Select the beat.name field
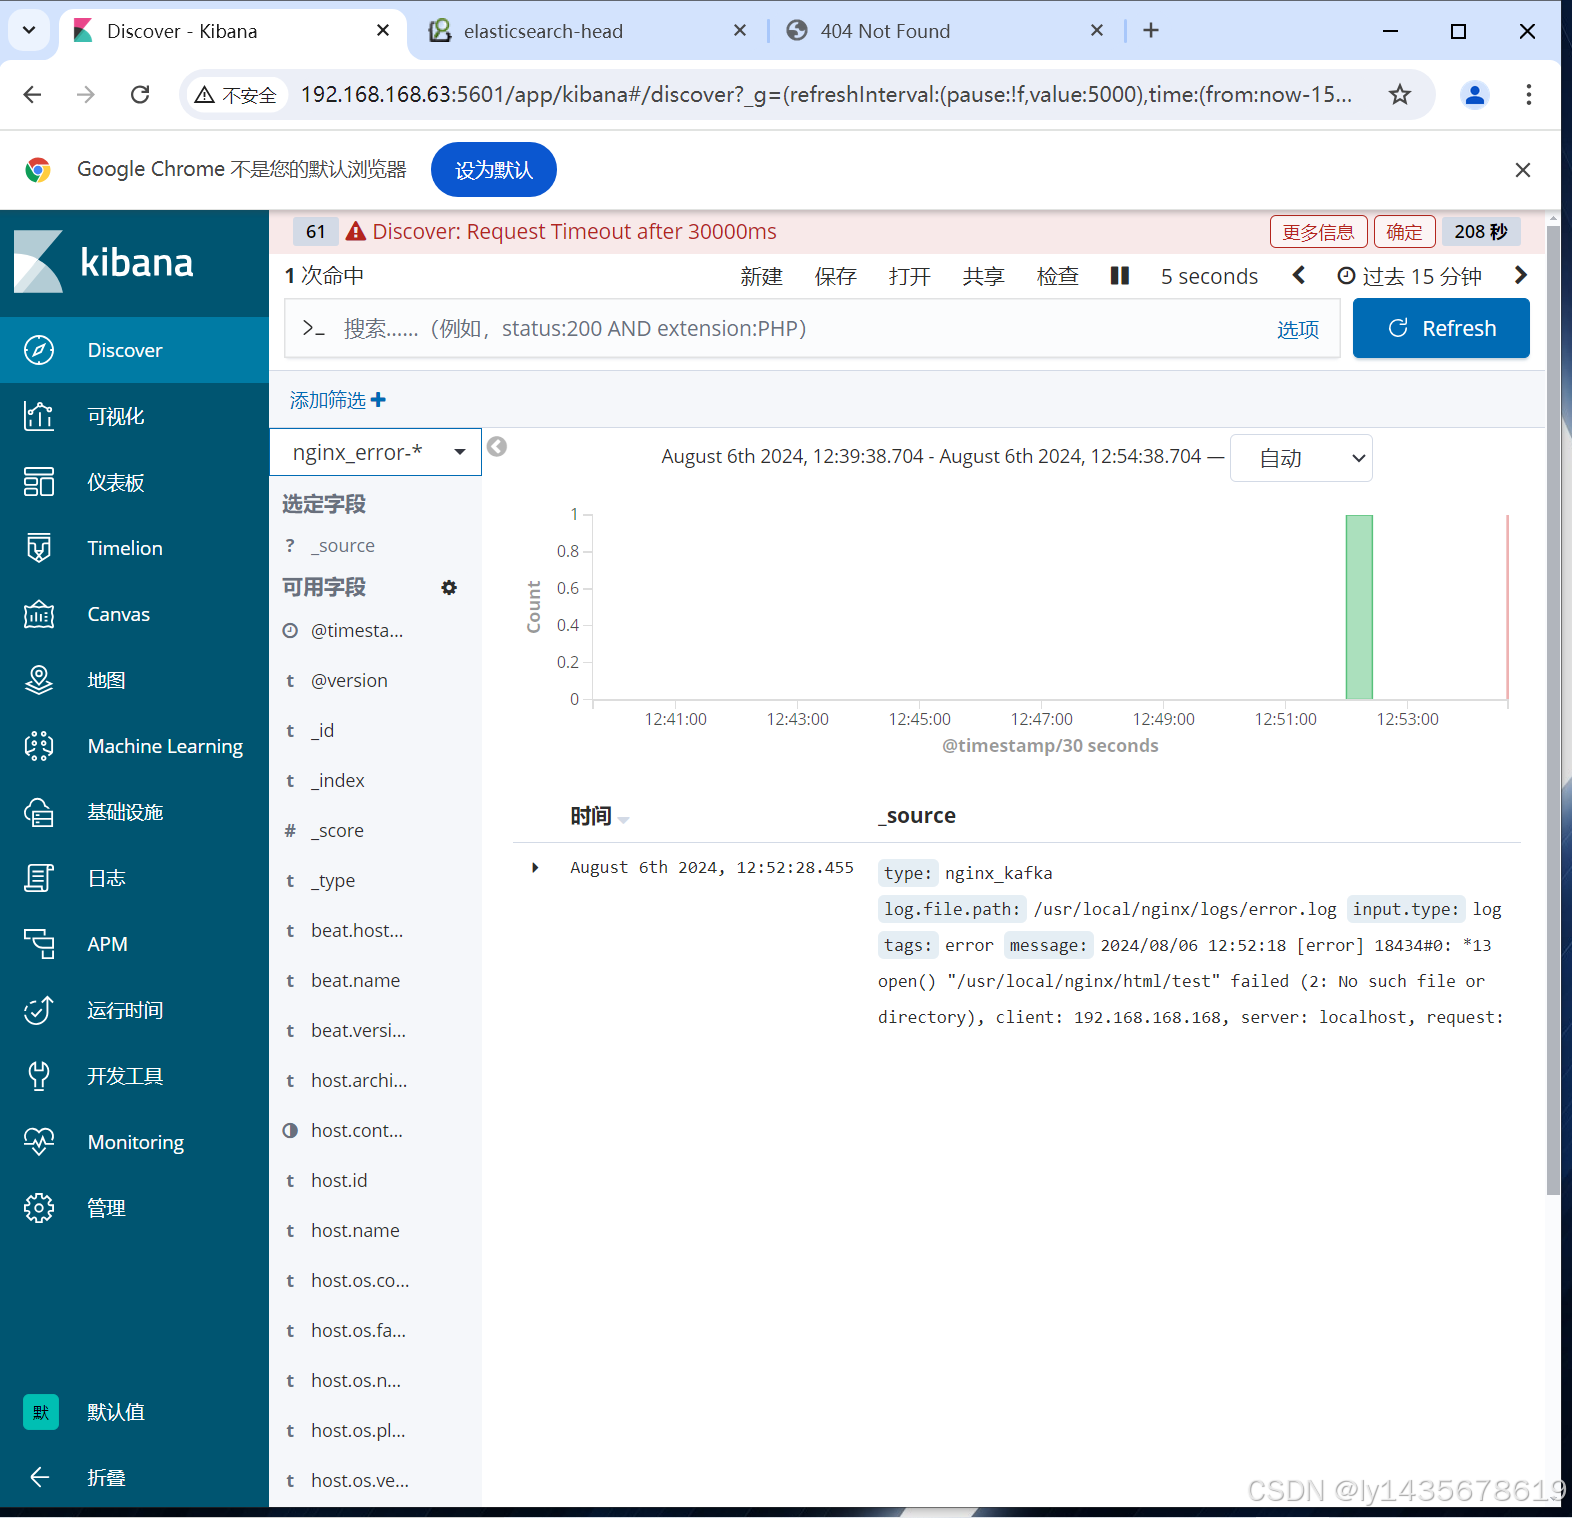The height and width of the screenshot is (1518, 1572). coord(355,981)
